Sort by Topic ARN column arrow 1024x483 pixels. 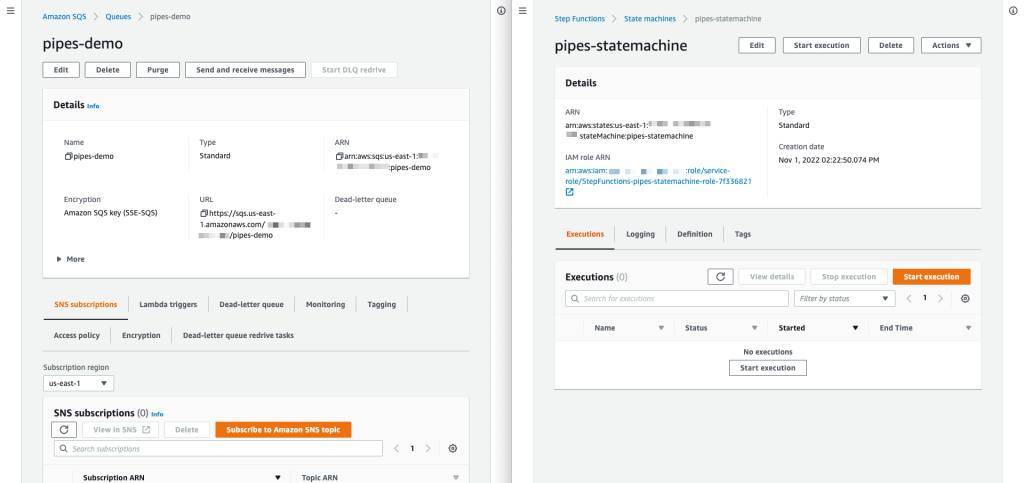456,478
